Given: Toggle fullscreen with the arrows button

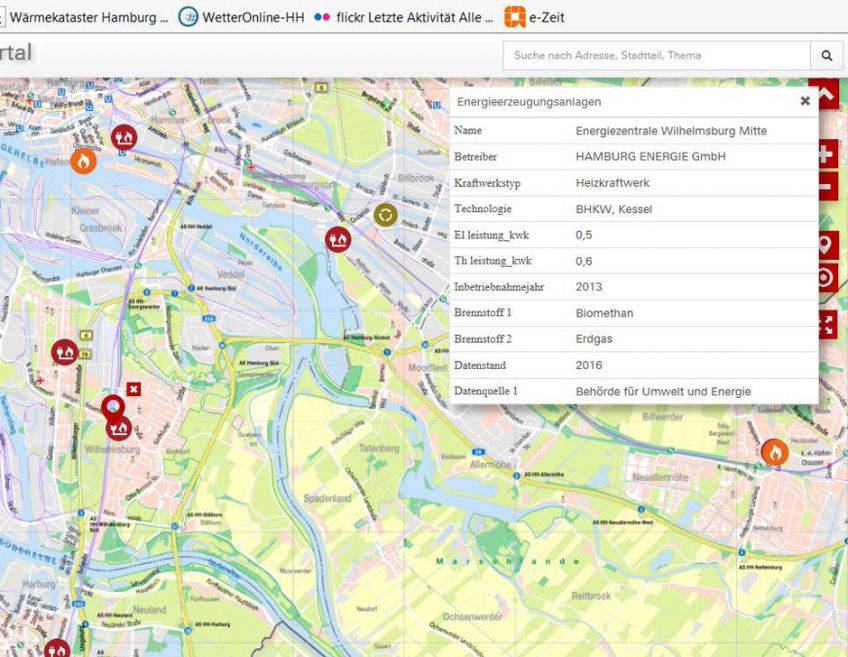Looking at the screenshot, I should click(826, 323).
